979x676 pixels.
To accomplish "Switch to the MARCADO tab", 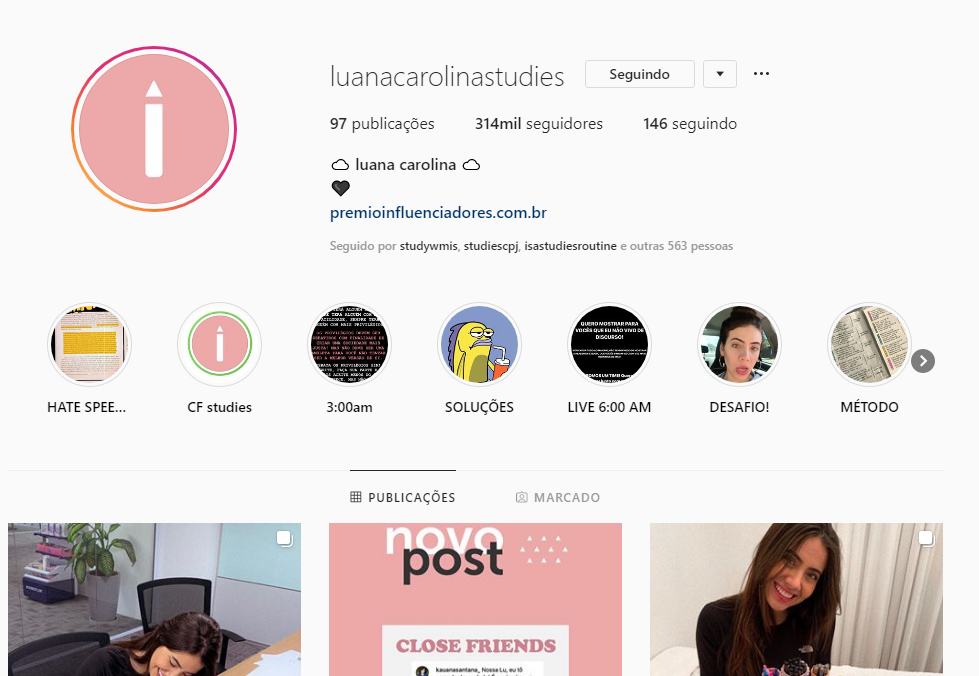I will click(558, 497).
